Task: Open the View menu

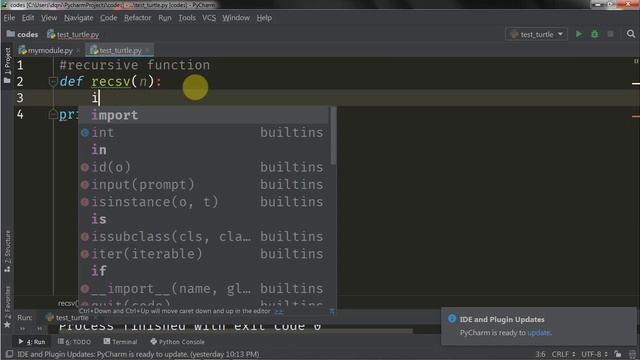Action: [49, 18]
